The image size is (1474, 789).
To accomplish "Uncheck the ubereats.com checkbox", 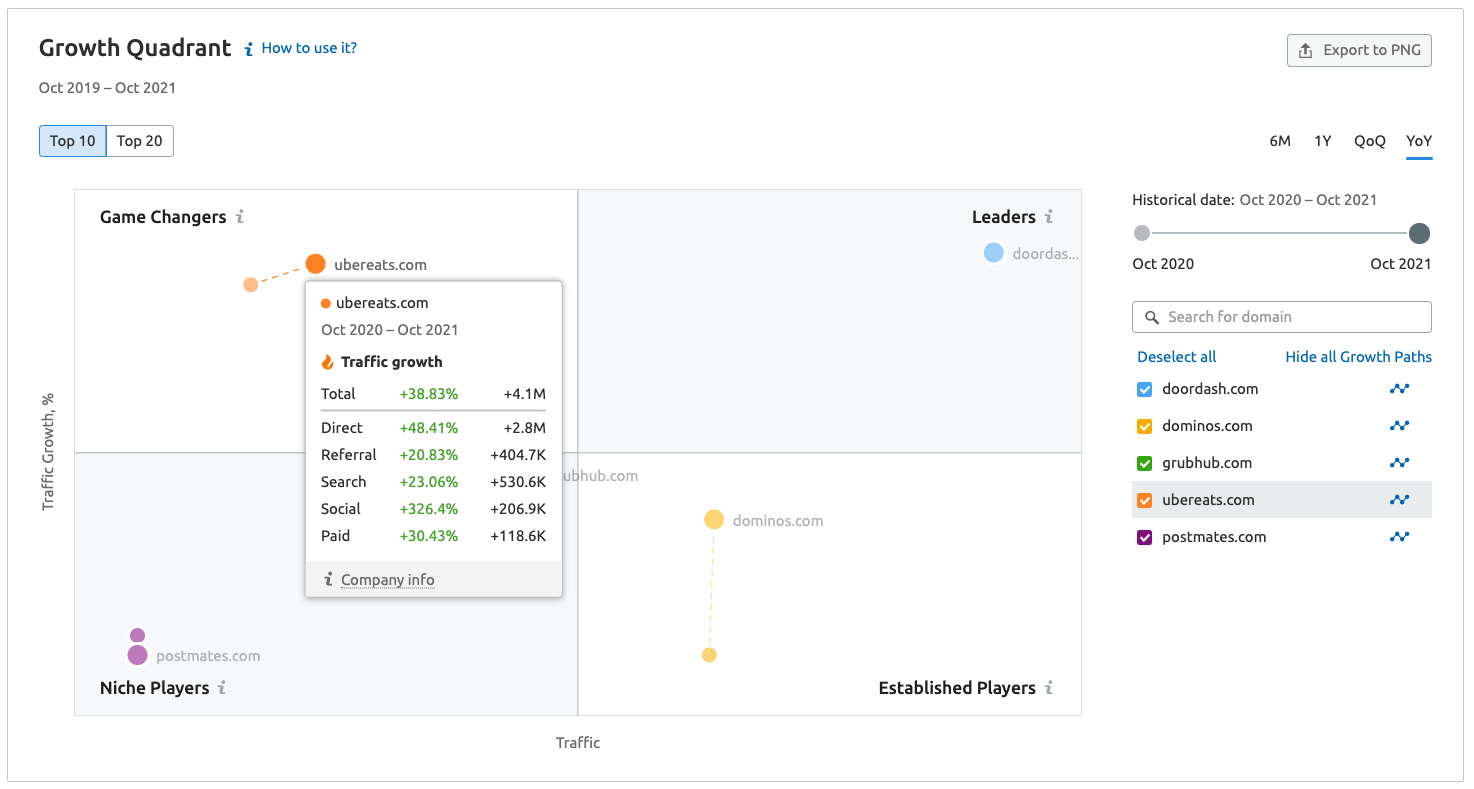I will 1145,500.
